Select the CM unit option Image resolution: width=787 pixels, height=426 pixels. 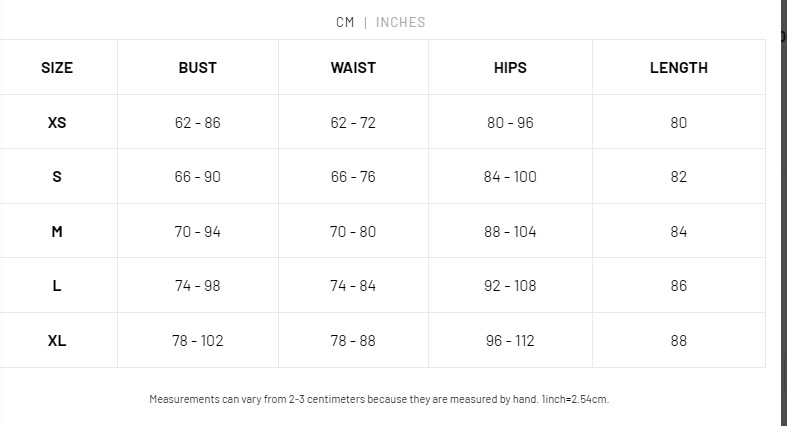[x=345, y=23]
